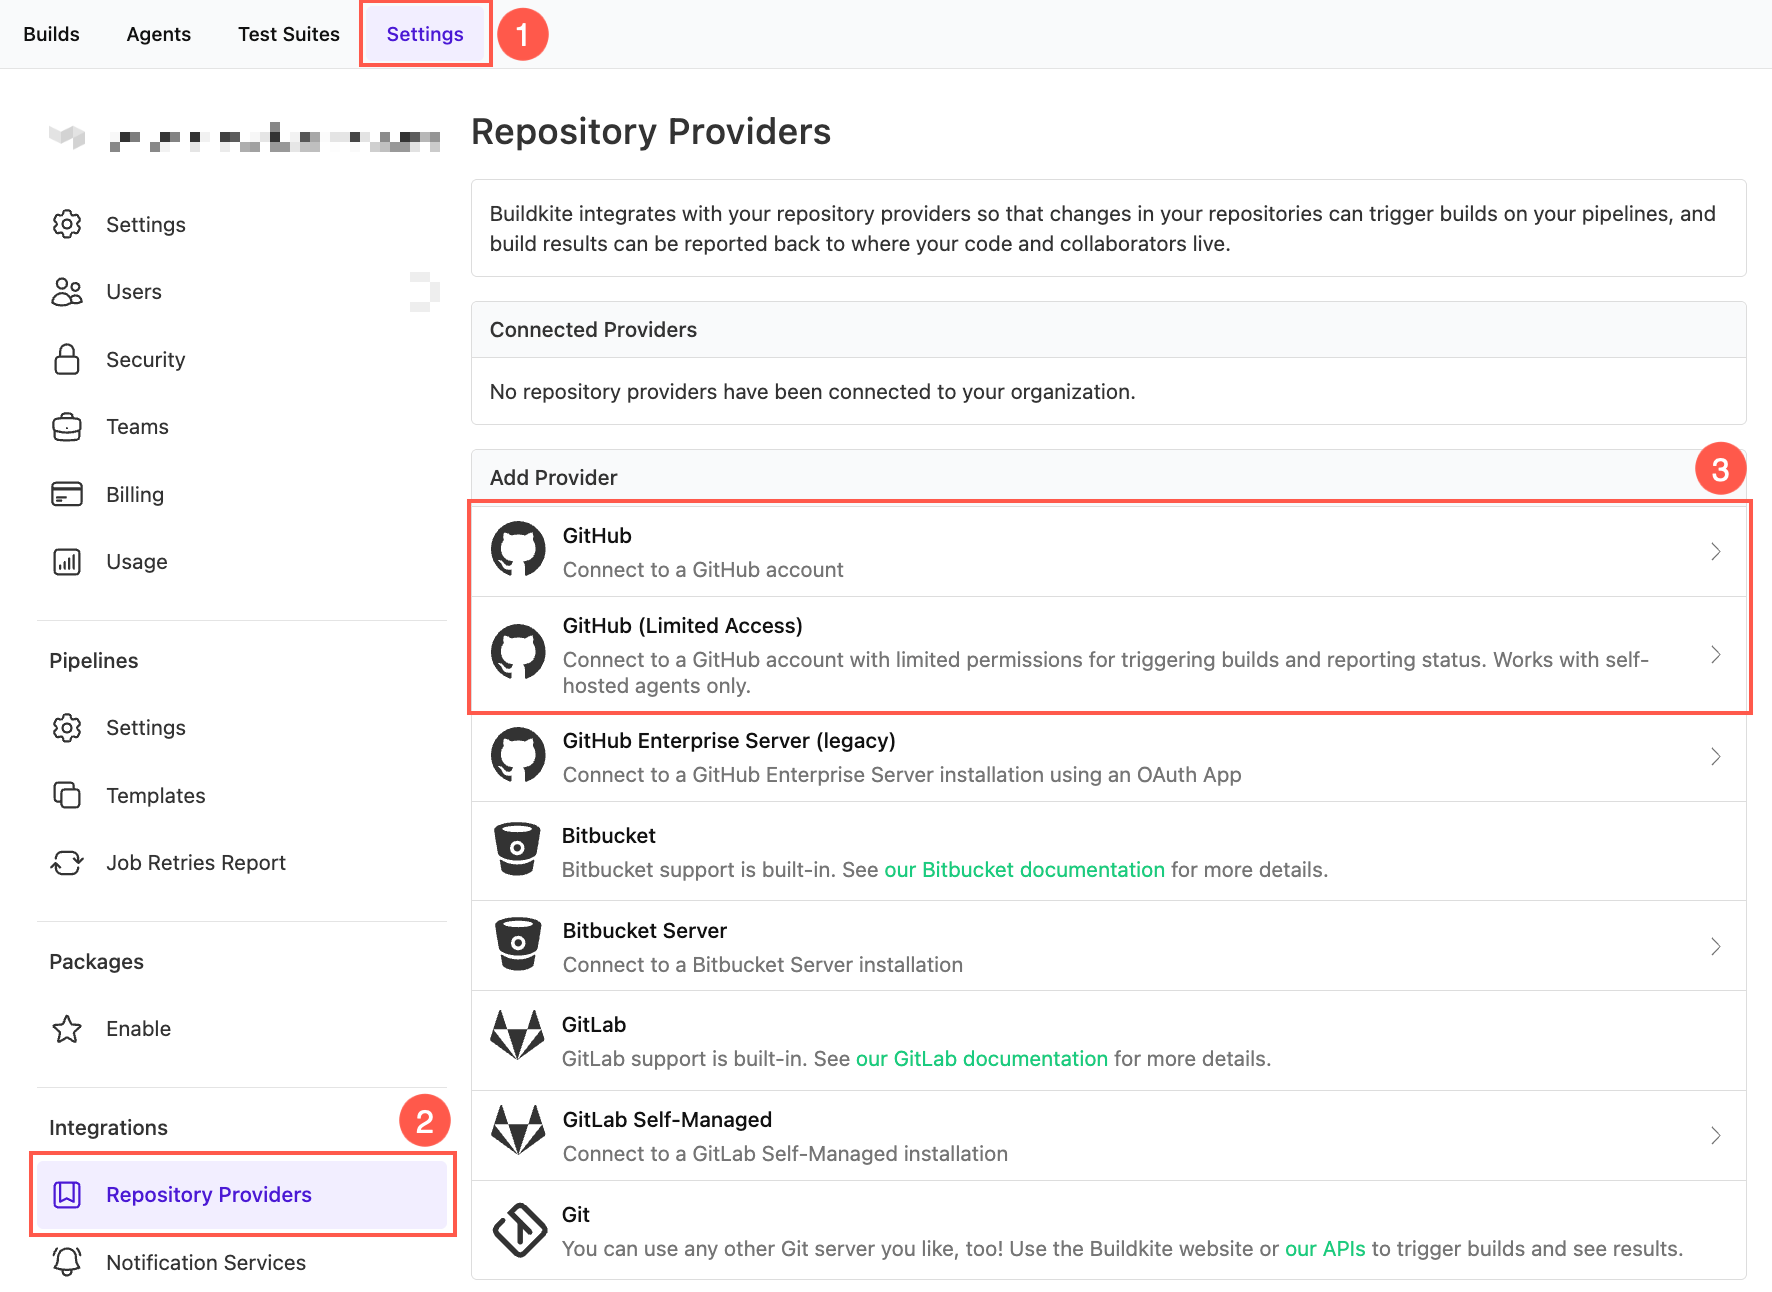Click the Job Retries Report refresh icon
This screenshot has width=1772, height=1292.
(x=66, y=862)
